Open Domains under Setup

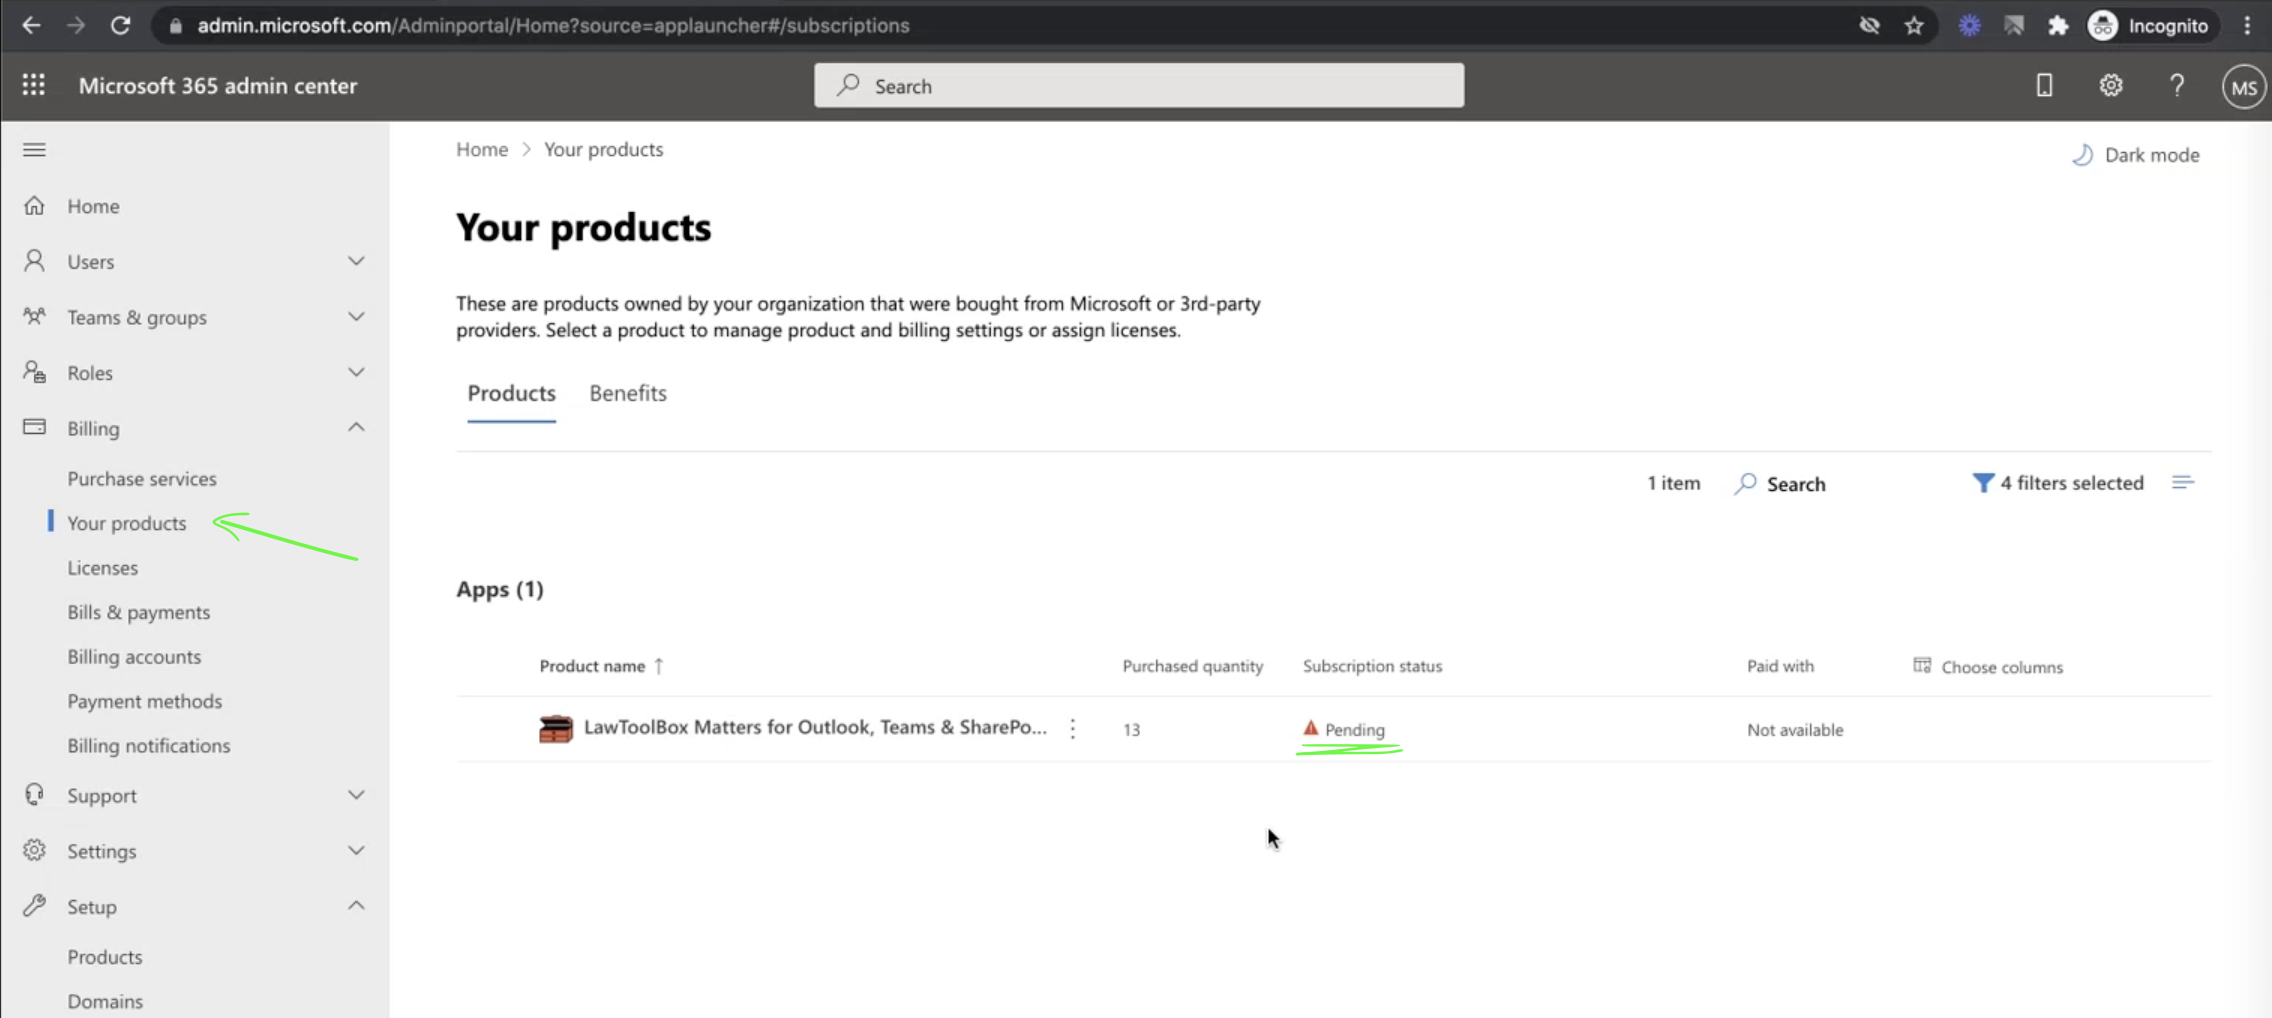[105, 1000]
